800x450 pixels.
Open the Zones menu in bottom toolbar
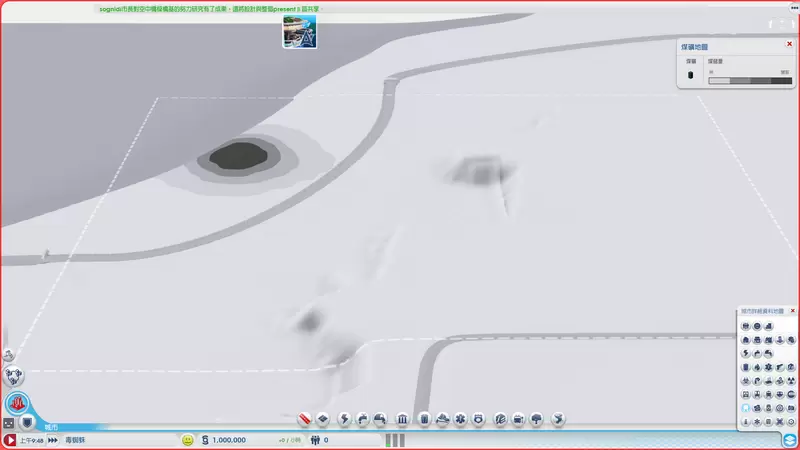[x=323, y=419]
